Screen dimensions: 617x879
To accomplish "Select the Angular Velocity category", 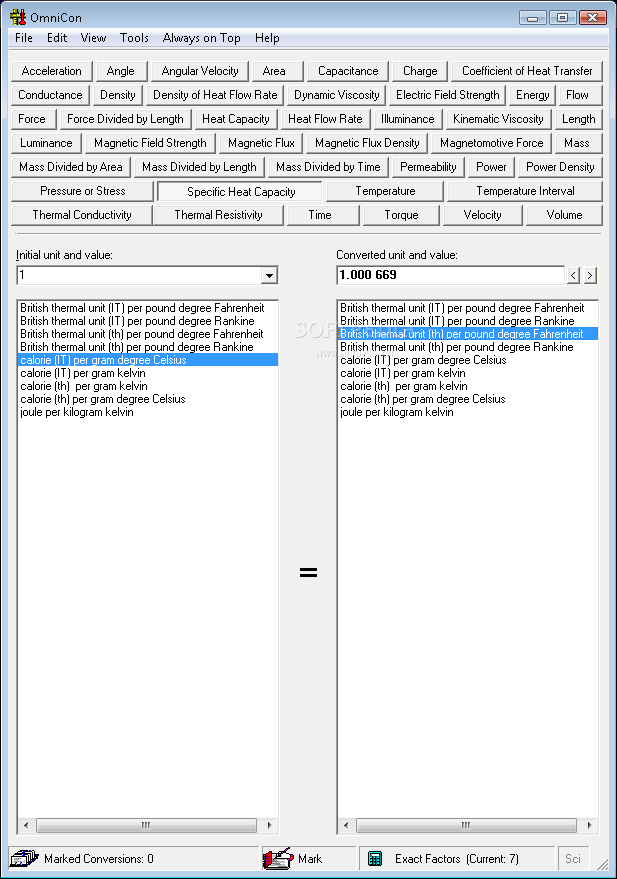I will (x=200, y=71).
